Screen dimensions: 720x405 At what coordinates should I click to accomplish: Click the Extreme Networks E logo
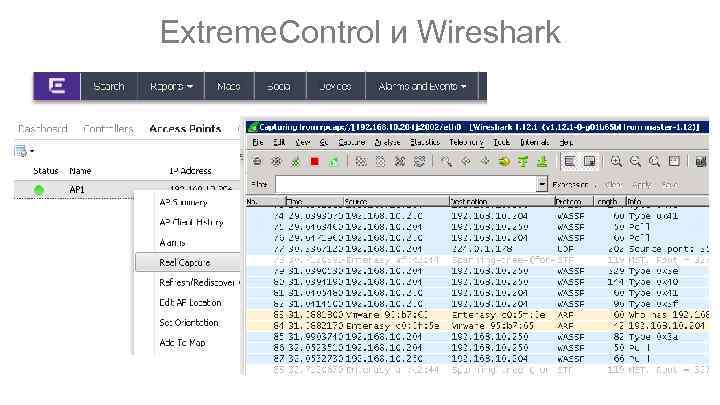pyautogui.click(x=57, y=86)
